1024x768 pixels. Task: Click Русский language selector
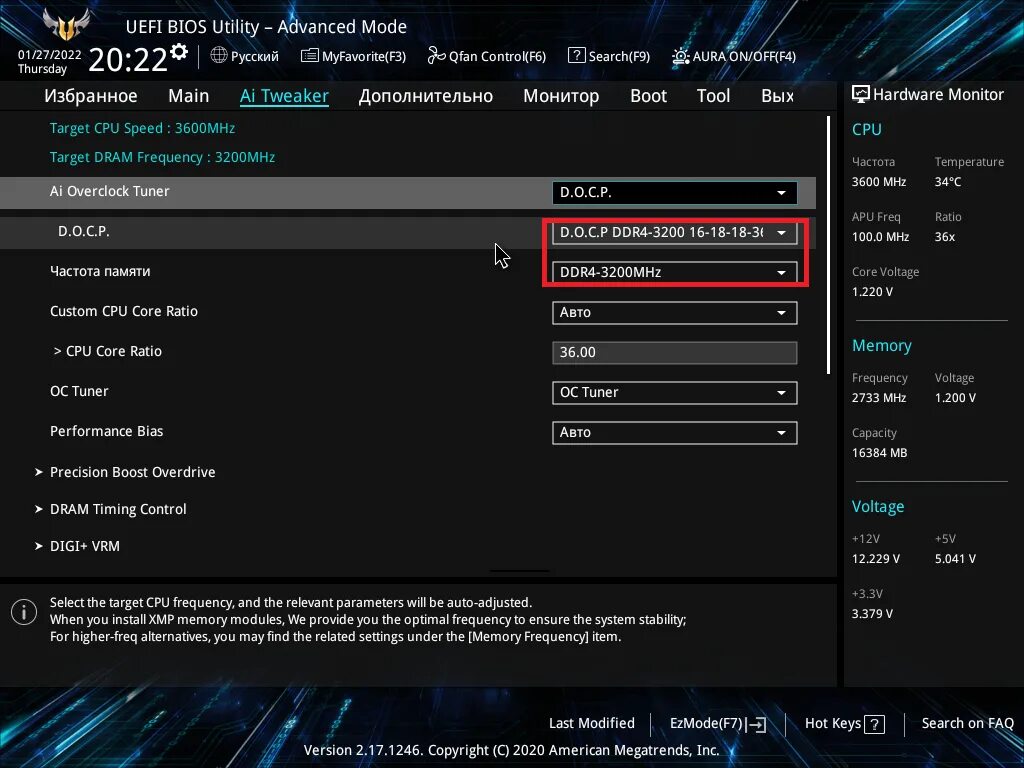pos(255,56)
